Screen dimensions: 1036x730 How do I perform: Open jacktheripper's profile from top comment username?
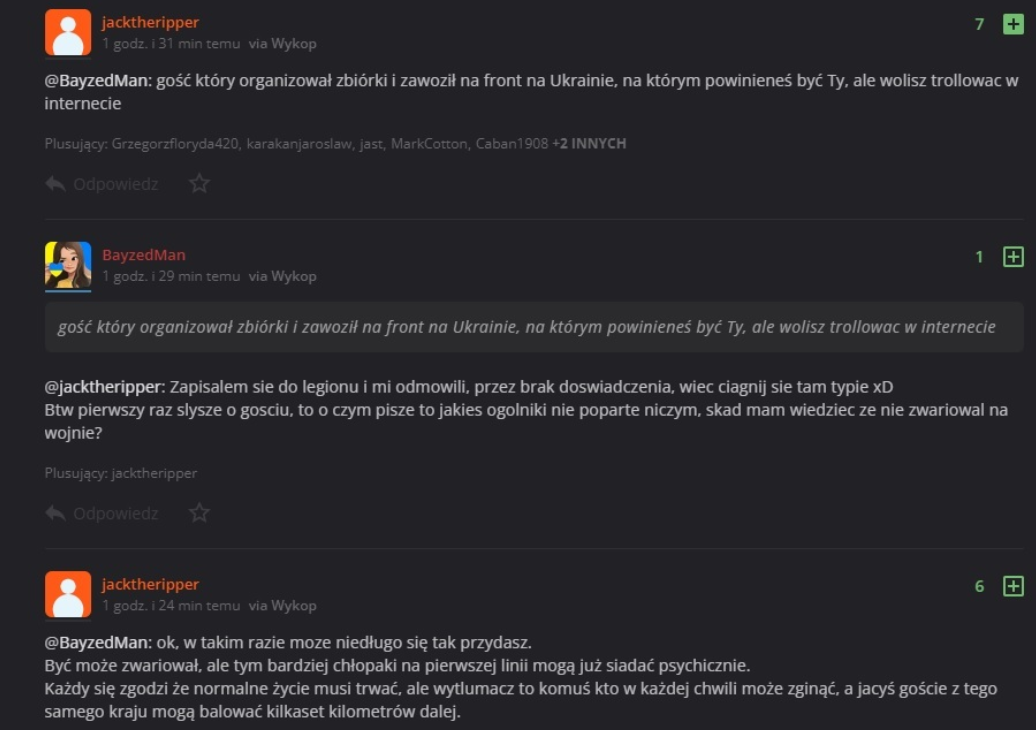[150, 23]
